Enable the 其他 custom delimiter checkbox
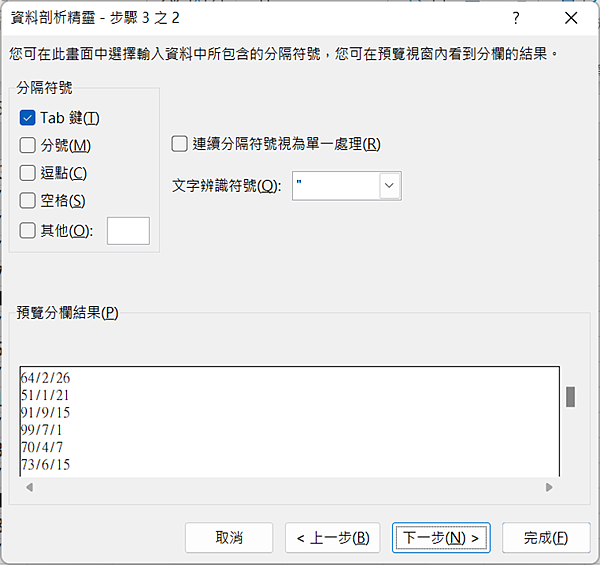600x565 pixels. click(x=28, y=230)
